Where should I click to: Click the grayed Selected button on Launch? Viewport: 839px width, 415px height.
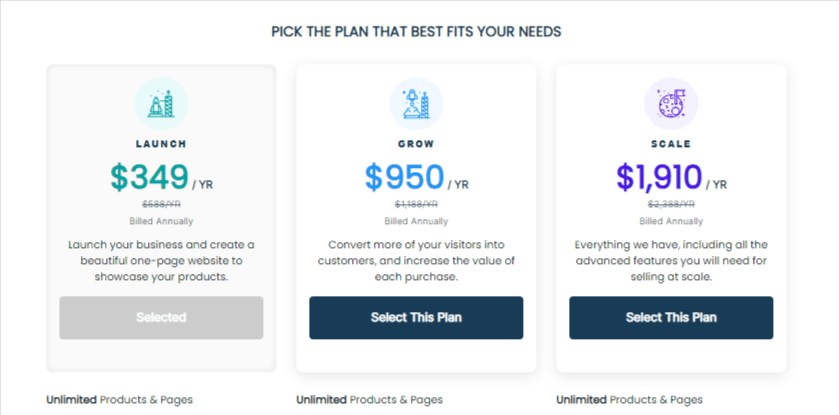(x=161, y=318)
